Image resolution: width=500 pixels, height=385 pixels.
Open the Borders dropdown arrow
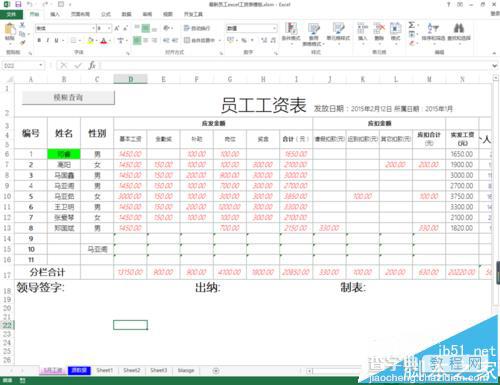[81, 40]
